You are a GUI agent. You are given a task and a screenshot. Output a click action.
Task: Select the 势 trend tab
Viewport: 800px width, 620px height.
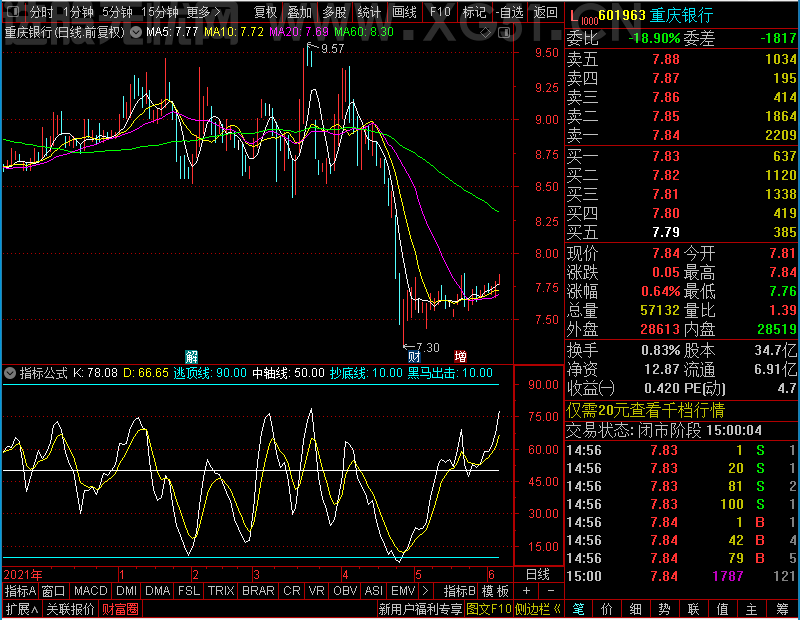664,609
